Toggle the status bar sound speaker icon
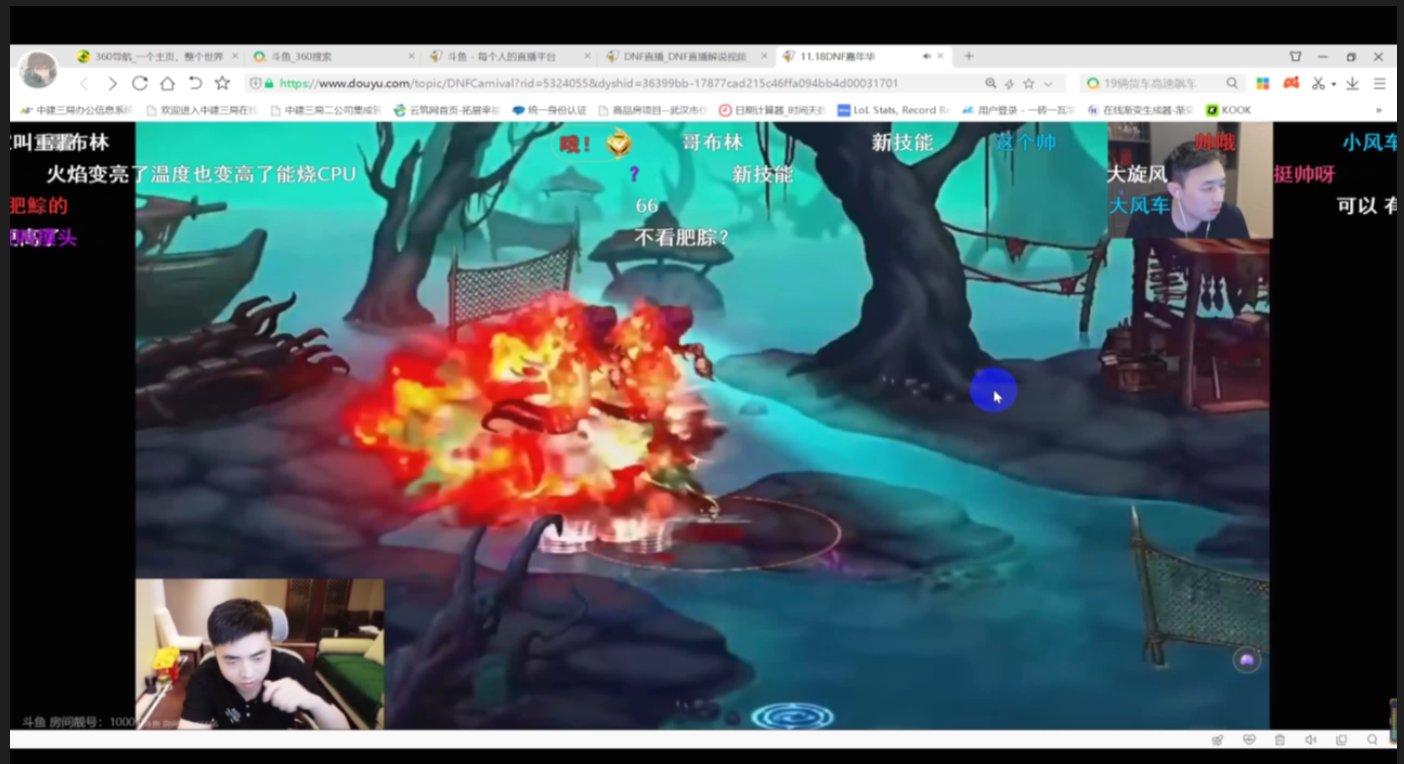Viewport: 1404px width, 764px height. click(1310, 740)
